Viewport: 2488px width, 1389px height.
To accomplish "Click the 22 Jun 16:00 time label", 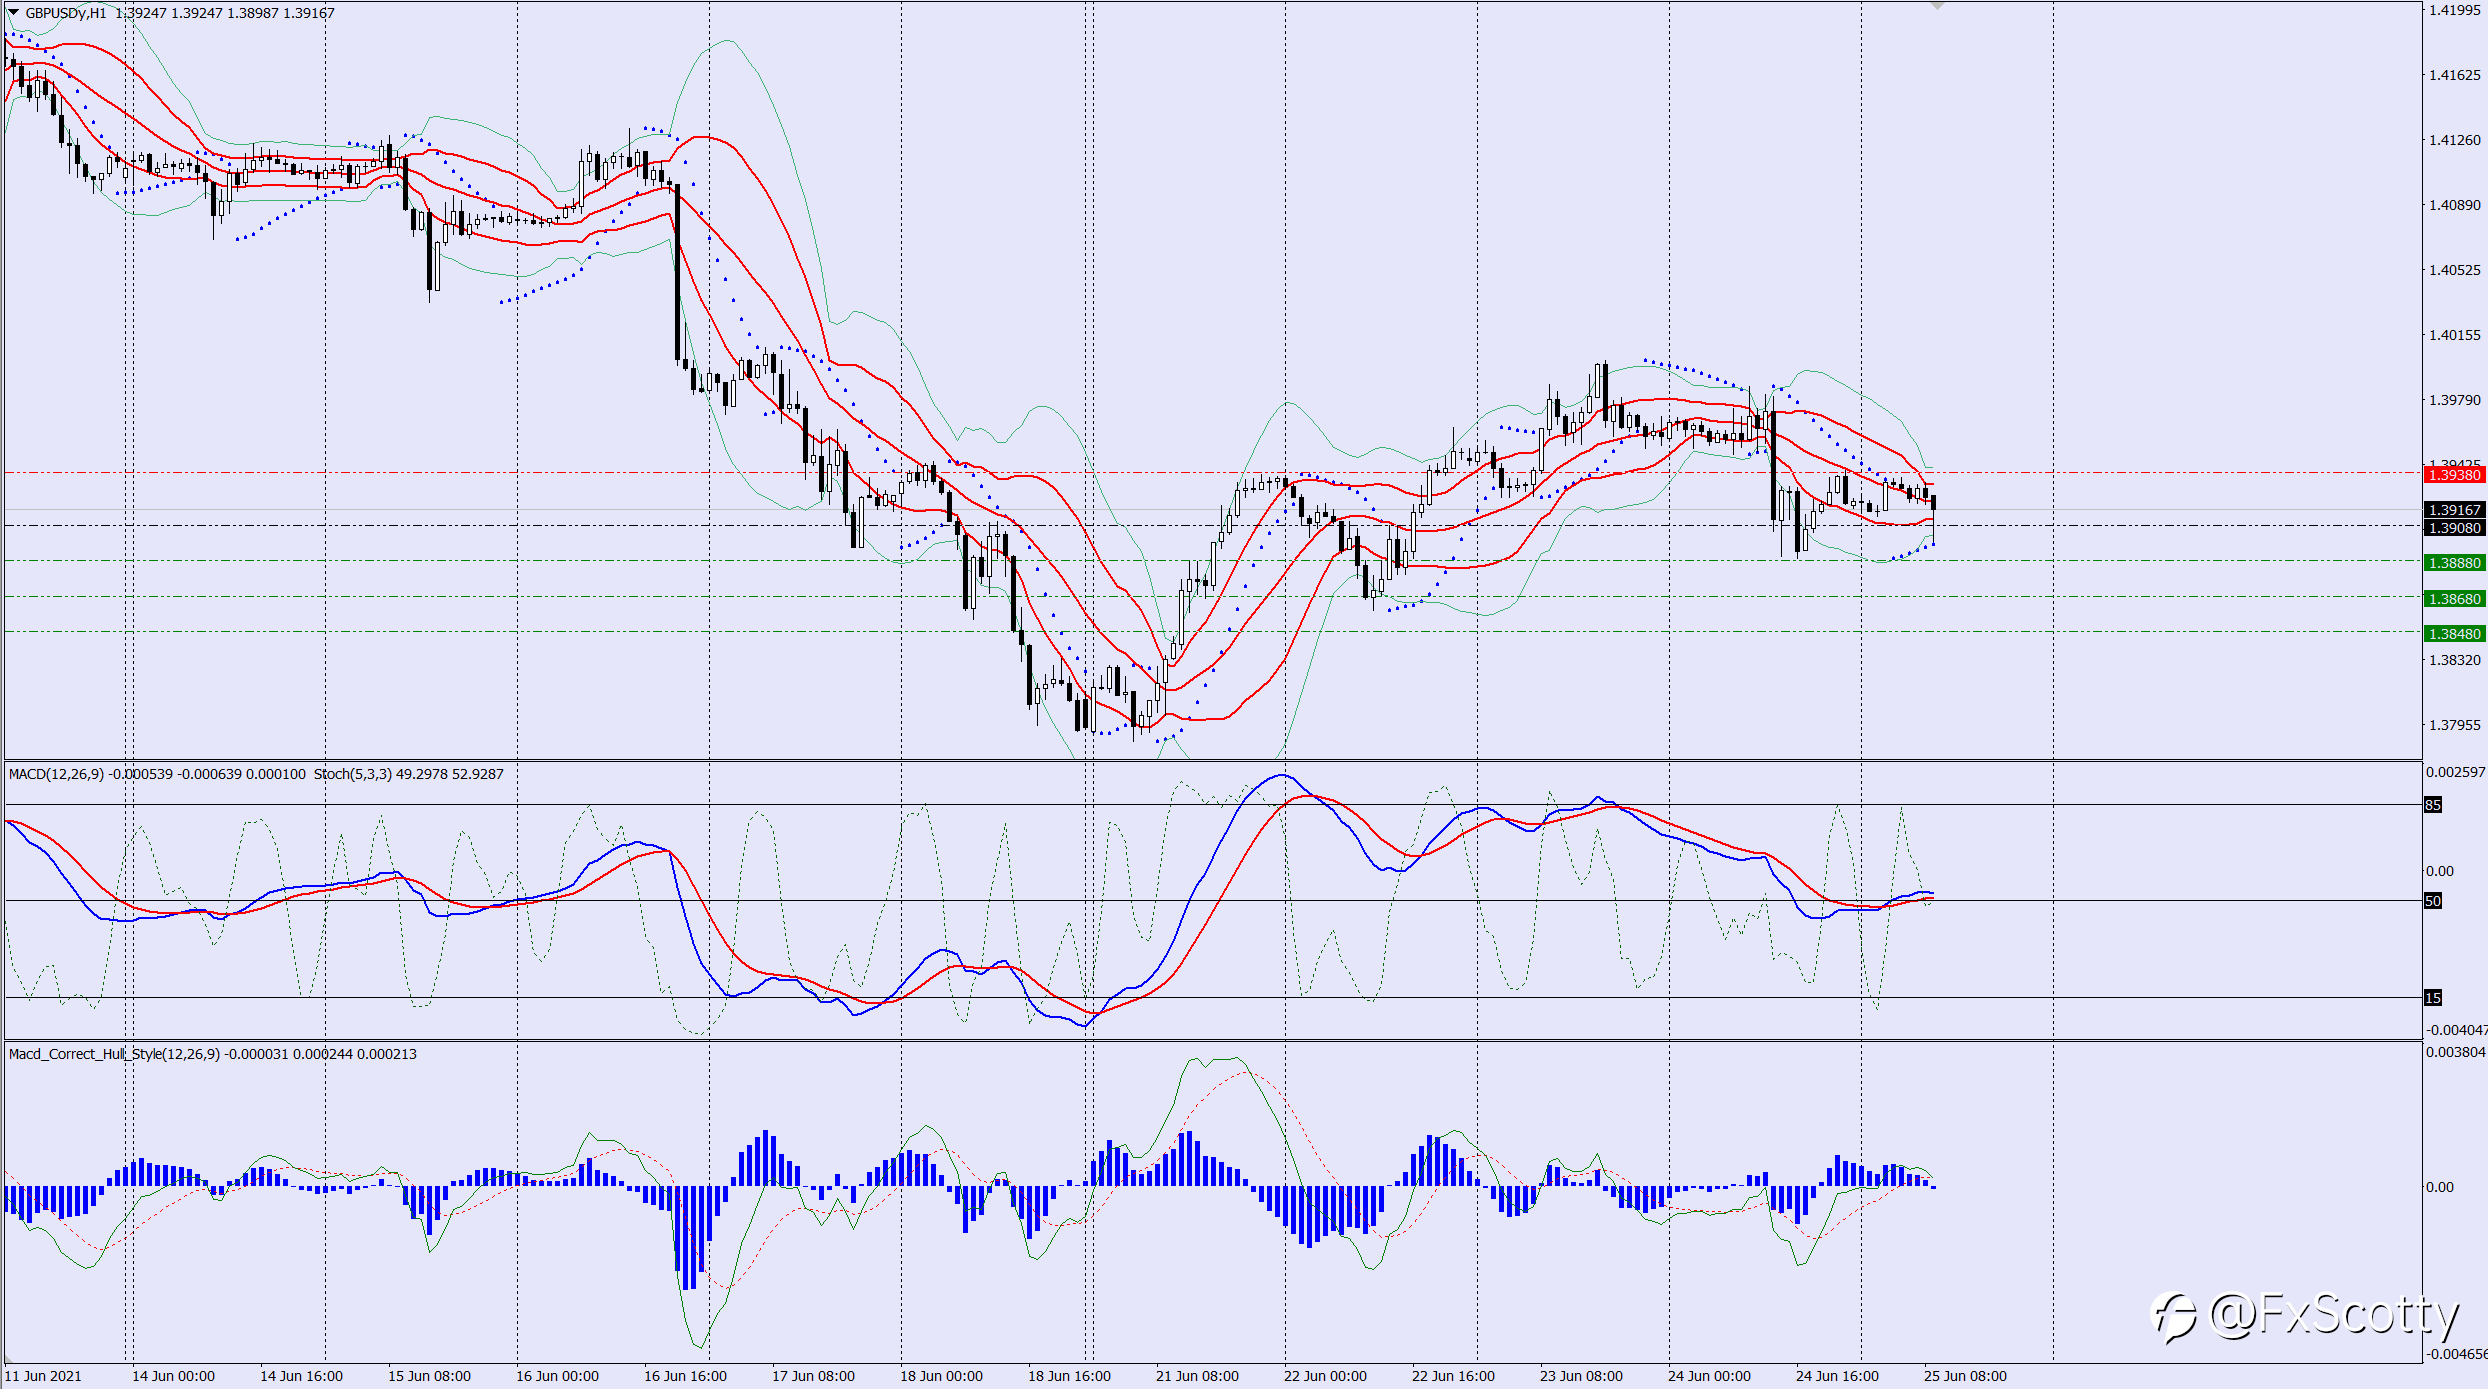I will 1453,1376.
